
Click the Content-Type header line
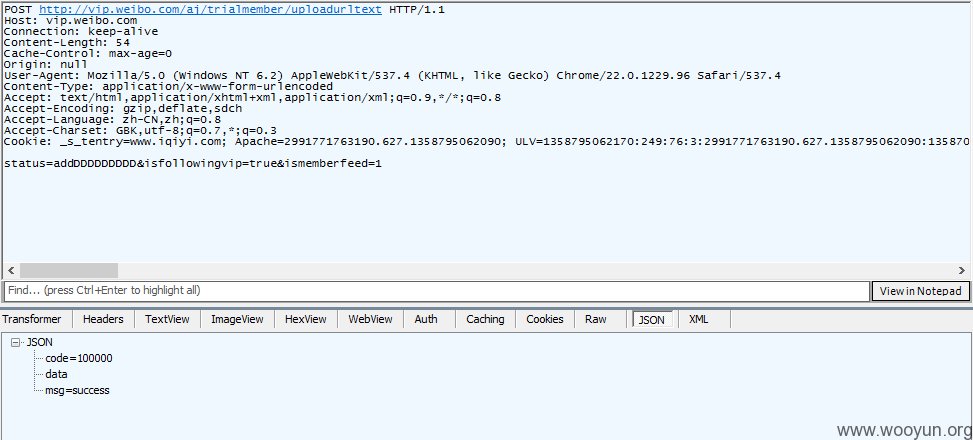[169, 87]
